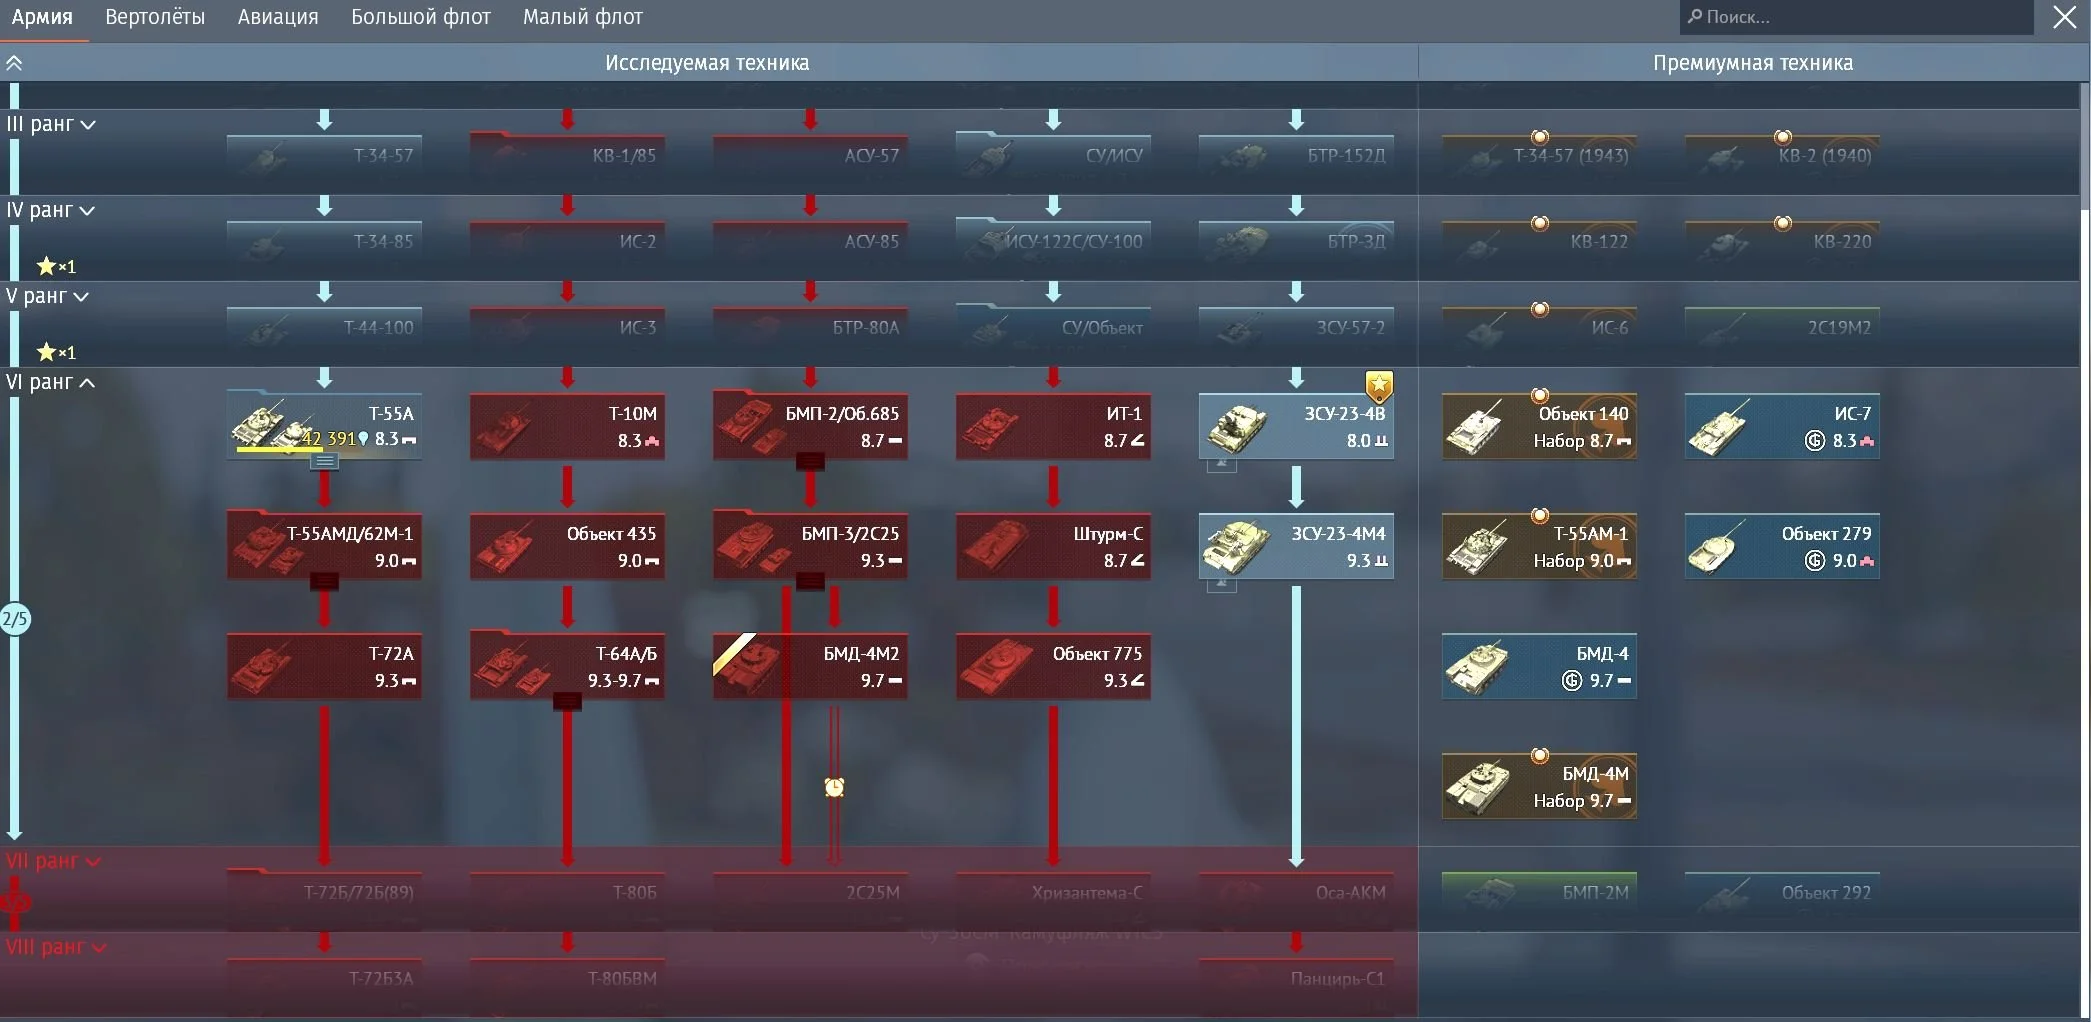Image resolution: width=2091 pixels, height=1022 pixels.
Task: Collapse the VI ранг section
Action: coord(51,382)
